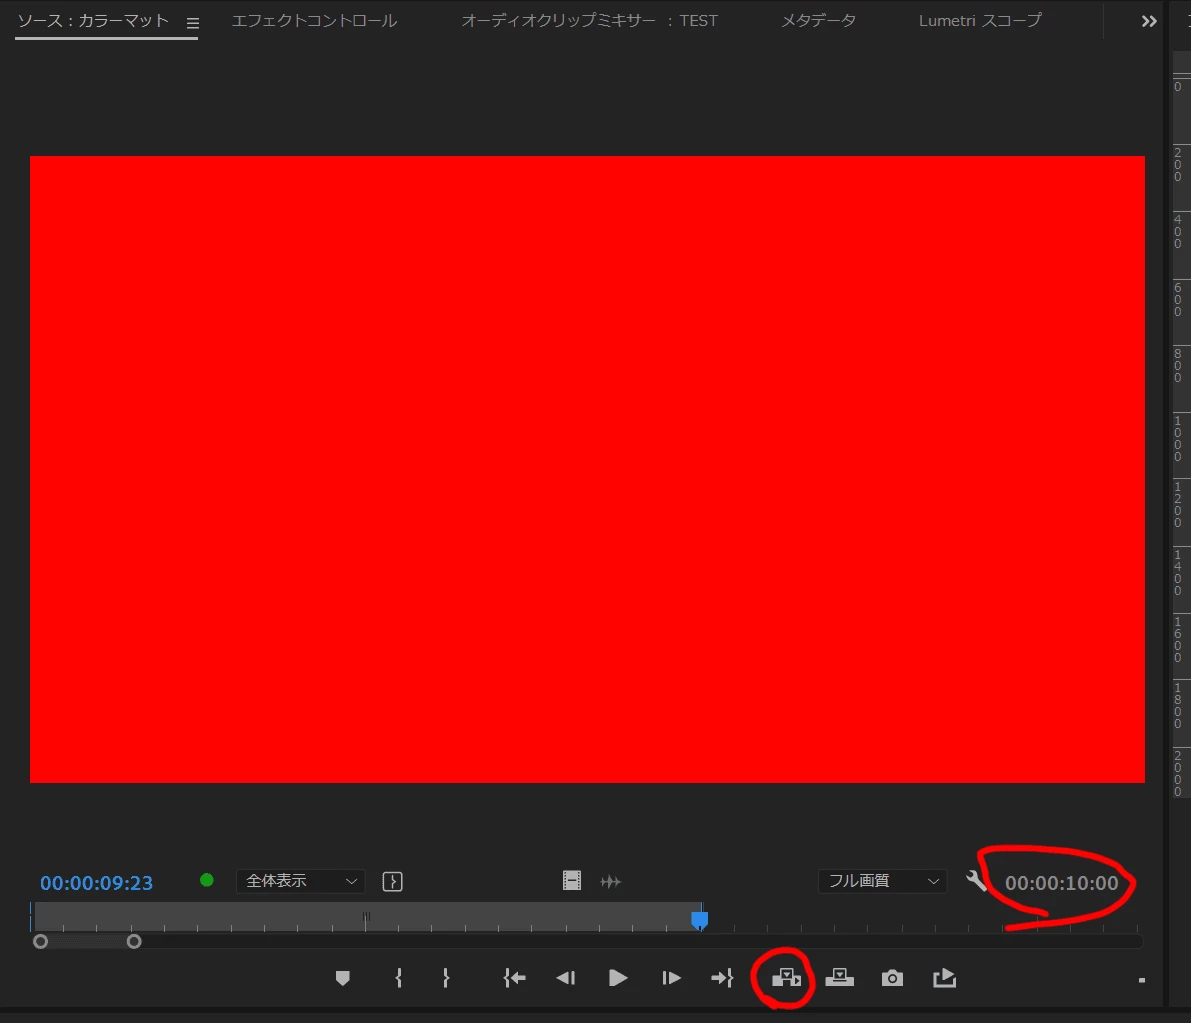
Task: Click the right zoom scroll bar handle
Action: tap(134, 942)
